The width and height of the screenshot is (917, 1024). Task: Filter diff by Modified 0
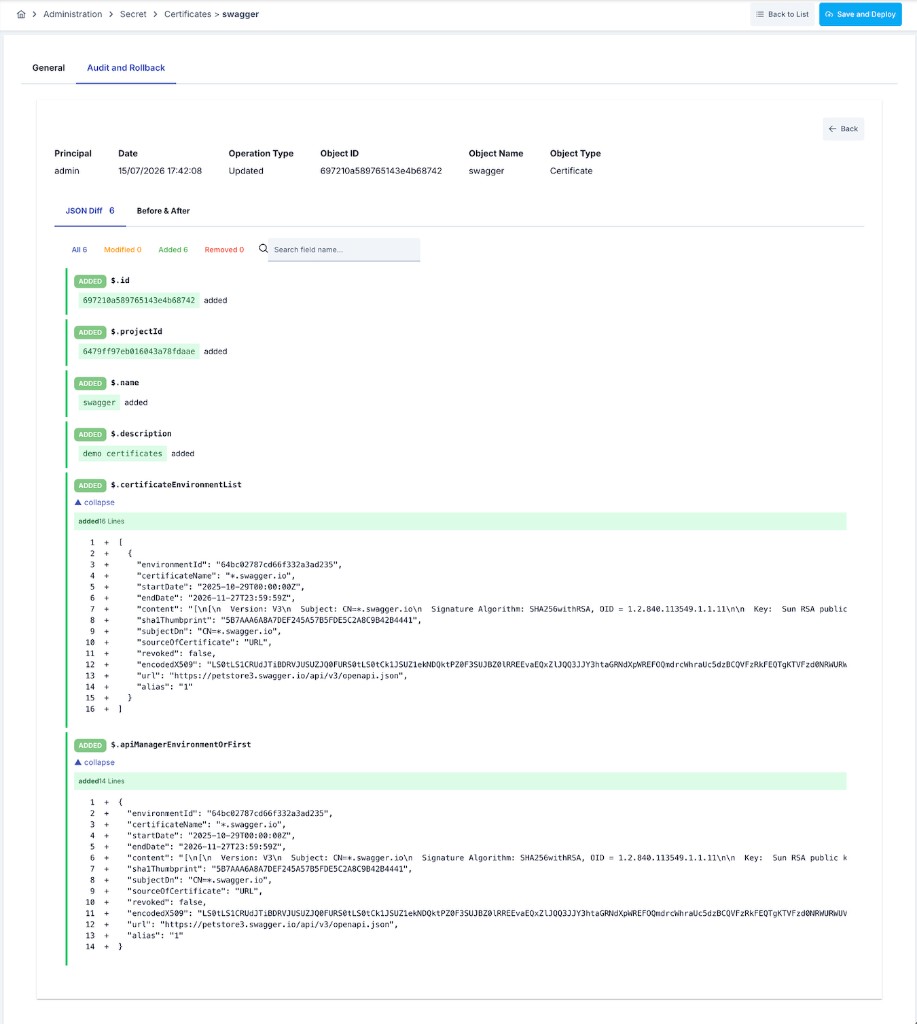tap(123, 249)
